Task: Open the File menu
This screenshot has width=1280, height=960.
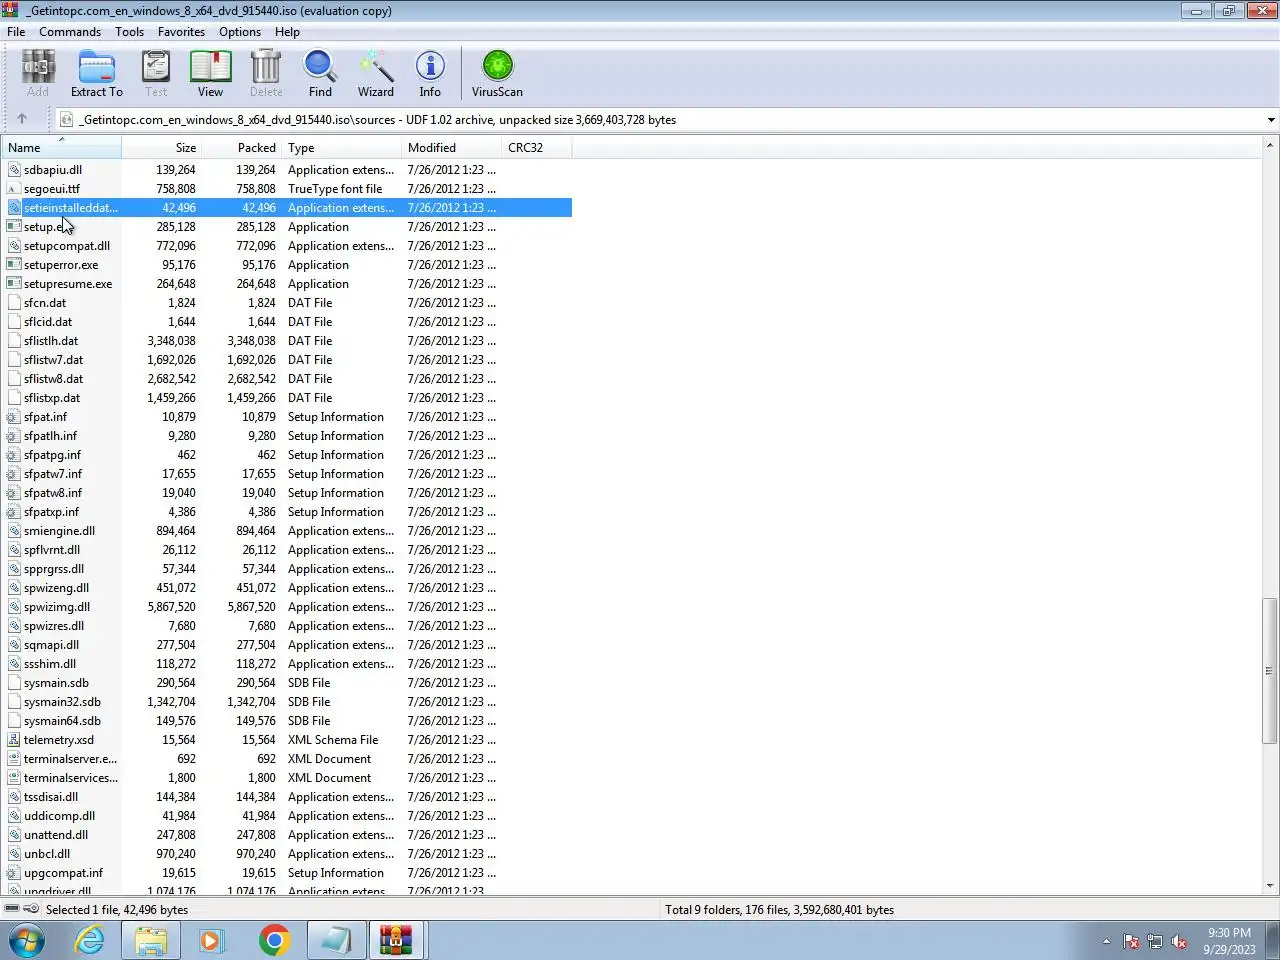Action: 16,32
